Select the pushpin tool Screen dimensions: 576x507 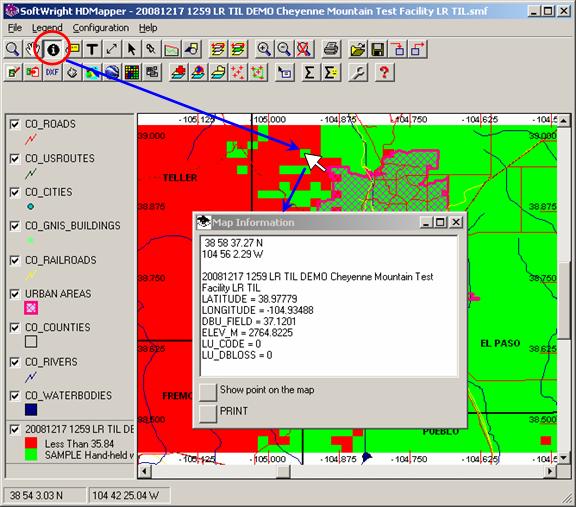pos(151,49)
